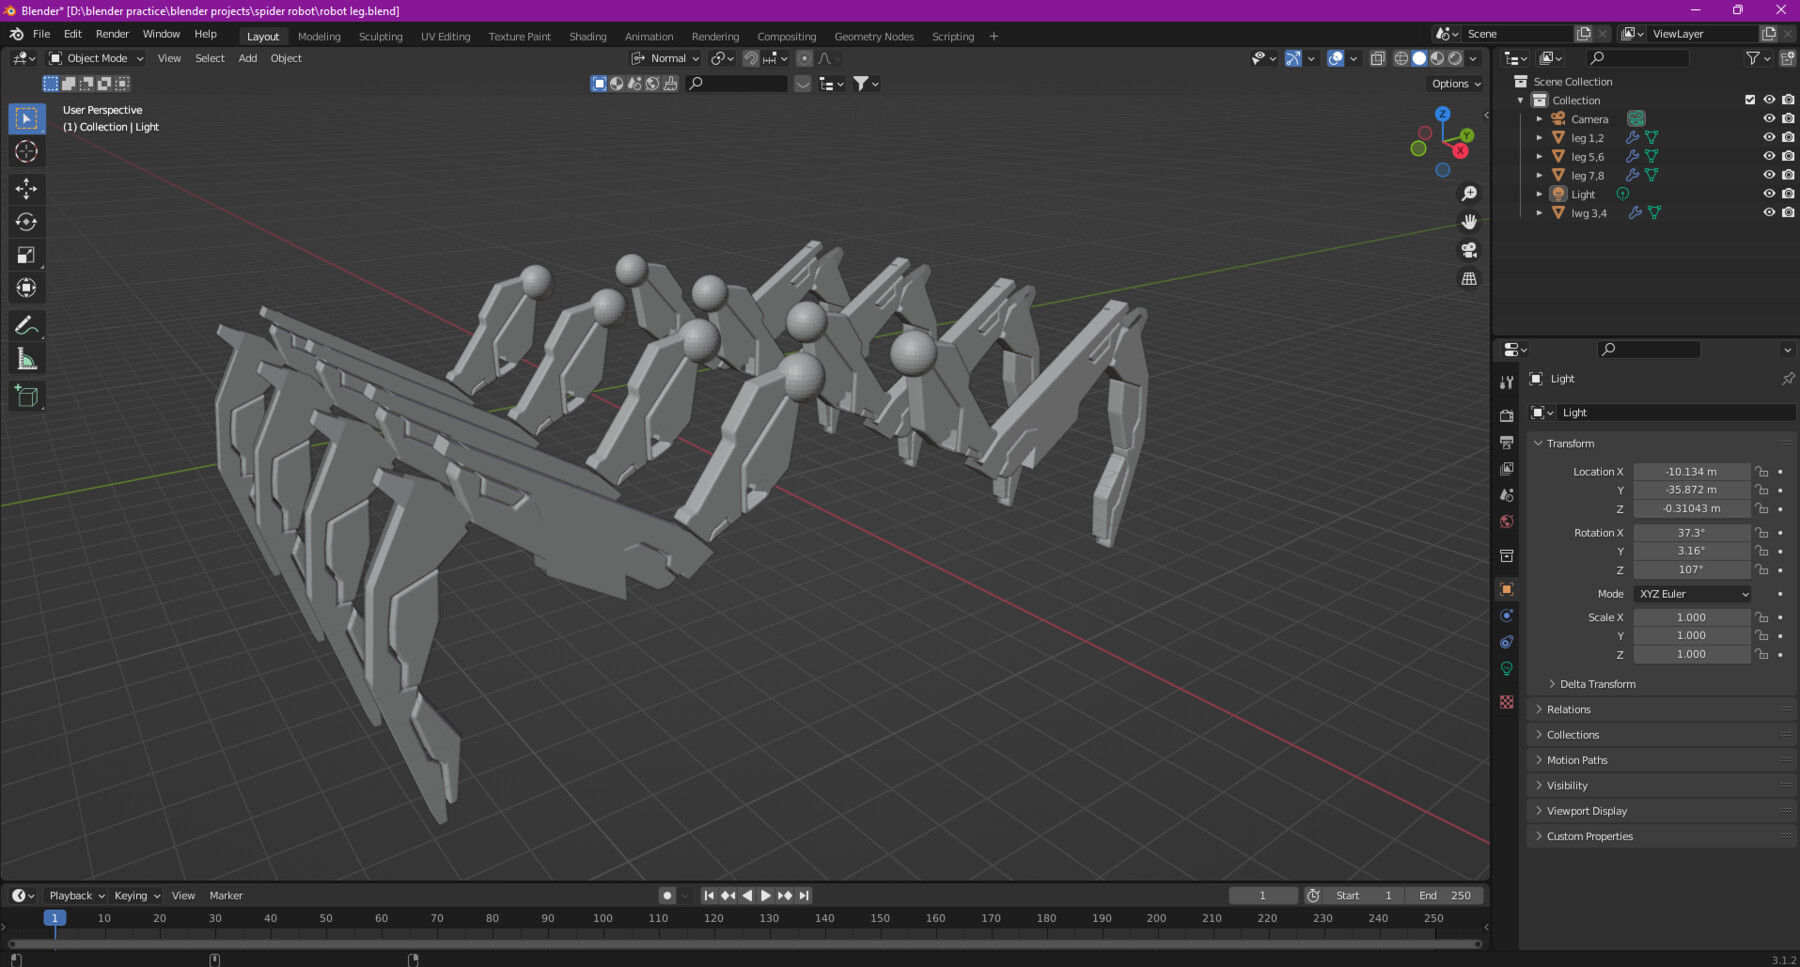Screen dimensions: 1800x967
Task: Click the Rotation Z field showing 107 degrees
Action: [x=1691, y=569]
